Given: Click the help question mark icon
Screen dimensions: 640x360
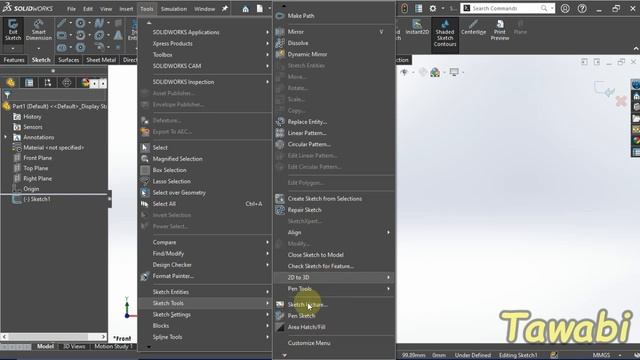Looking at the screenshot, I should pos(582,8).
